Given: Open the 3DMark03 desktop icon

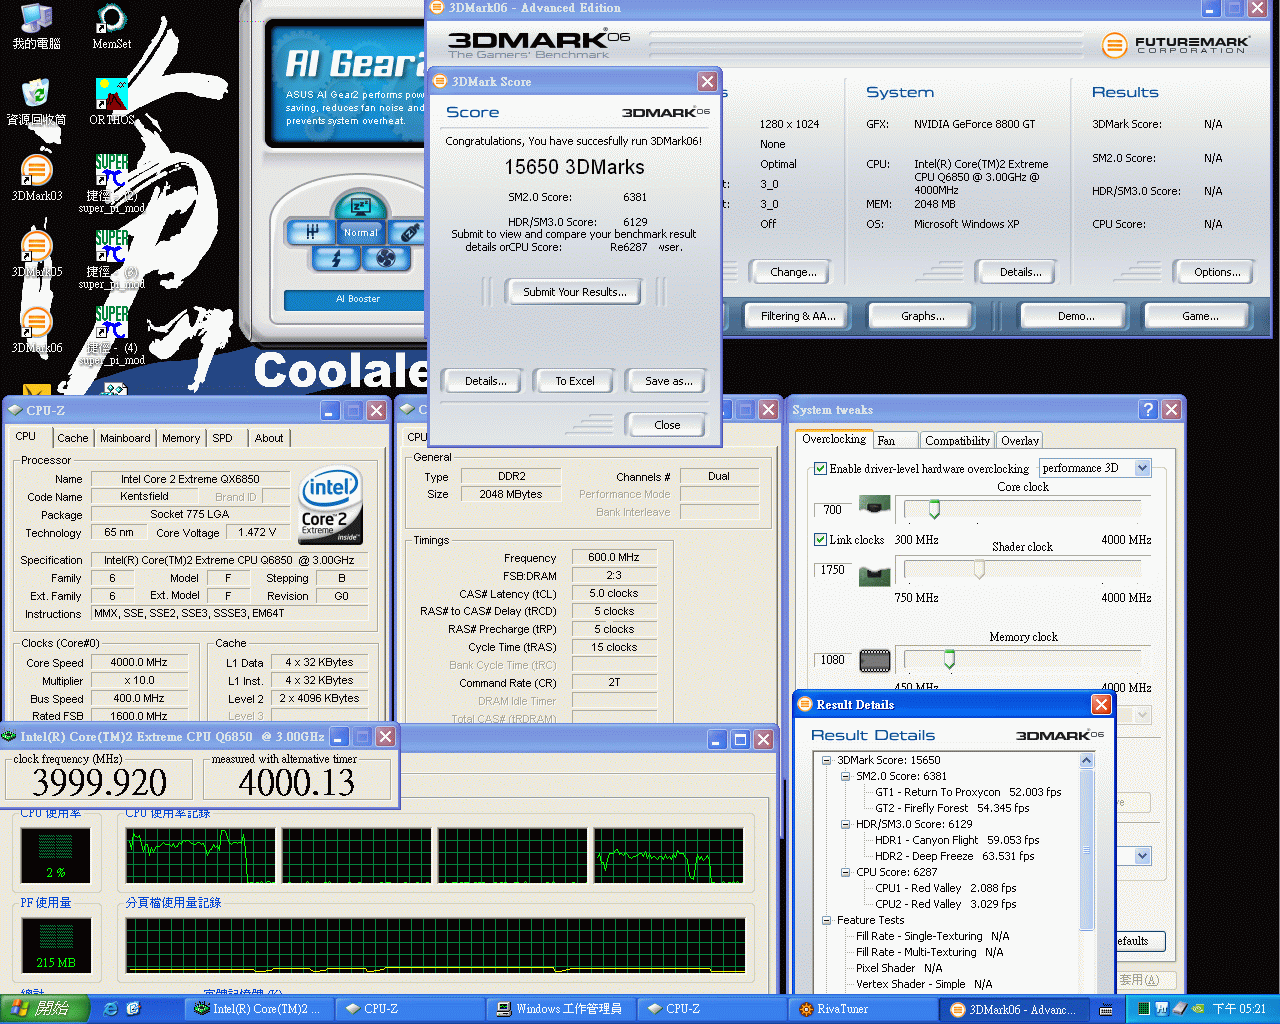Looking at the screenshot, I should pyautogui.click(x=37, y=178).
